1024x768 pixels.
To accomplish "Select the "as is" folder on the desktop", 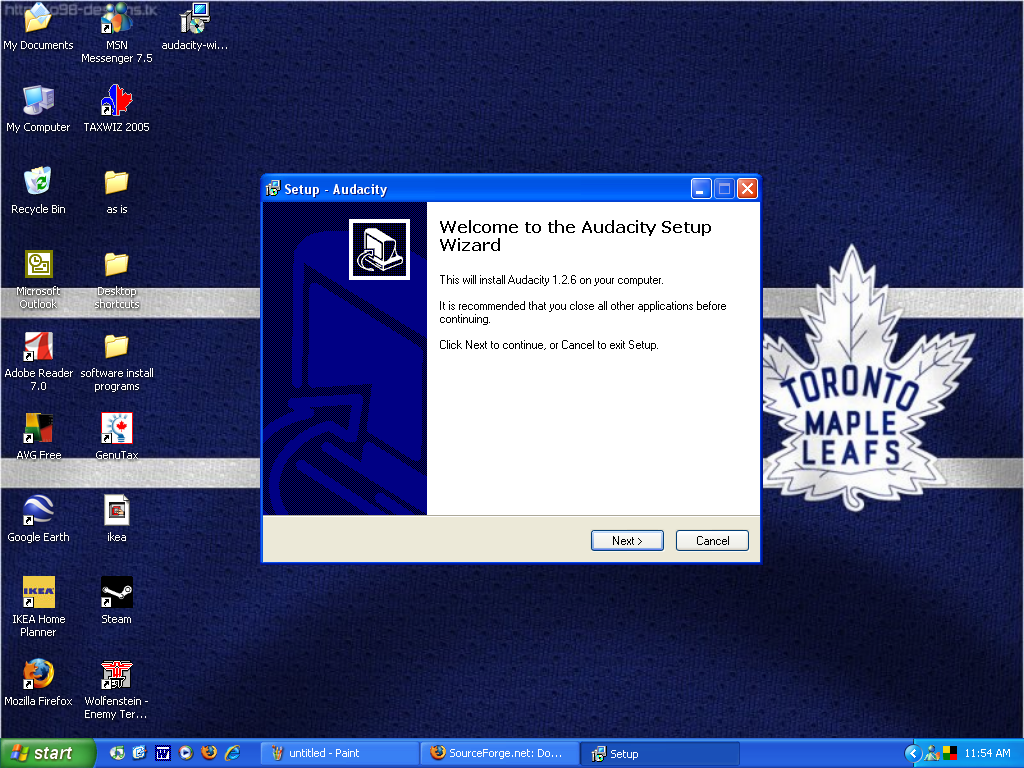I will (x=117, y=191).
